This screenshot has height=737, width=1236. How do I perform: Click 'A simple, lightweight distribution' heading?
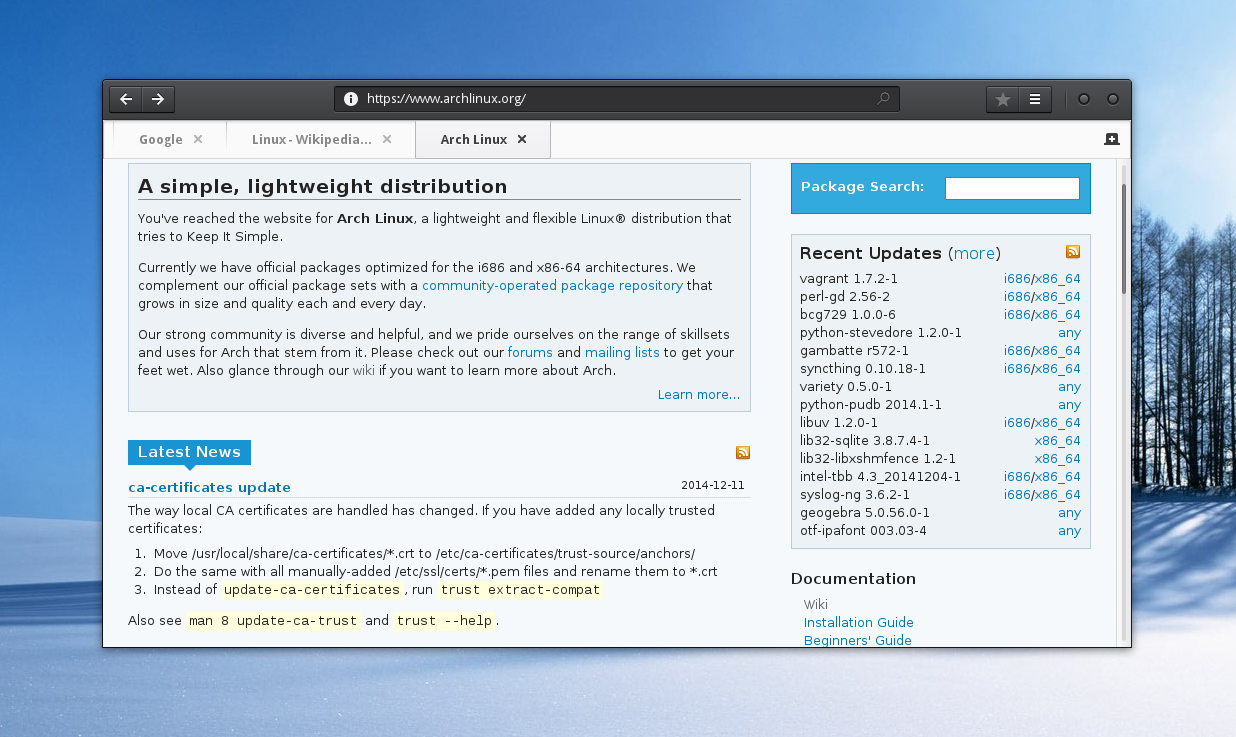323,187
